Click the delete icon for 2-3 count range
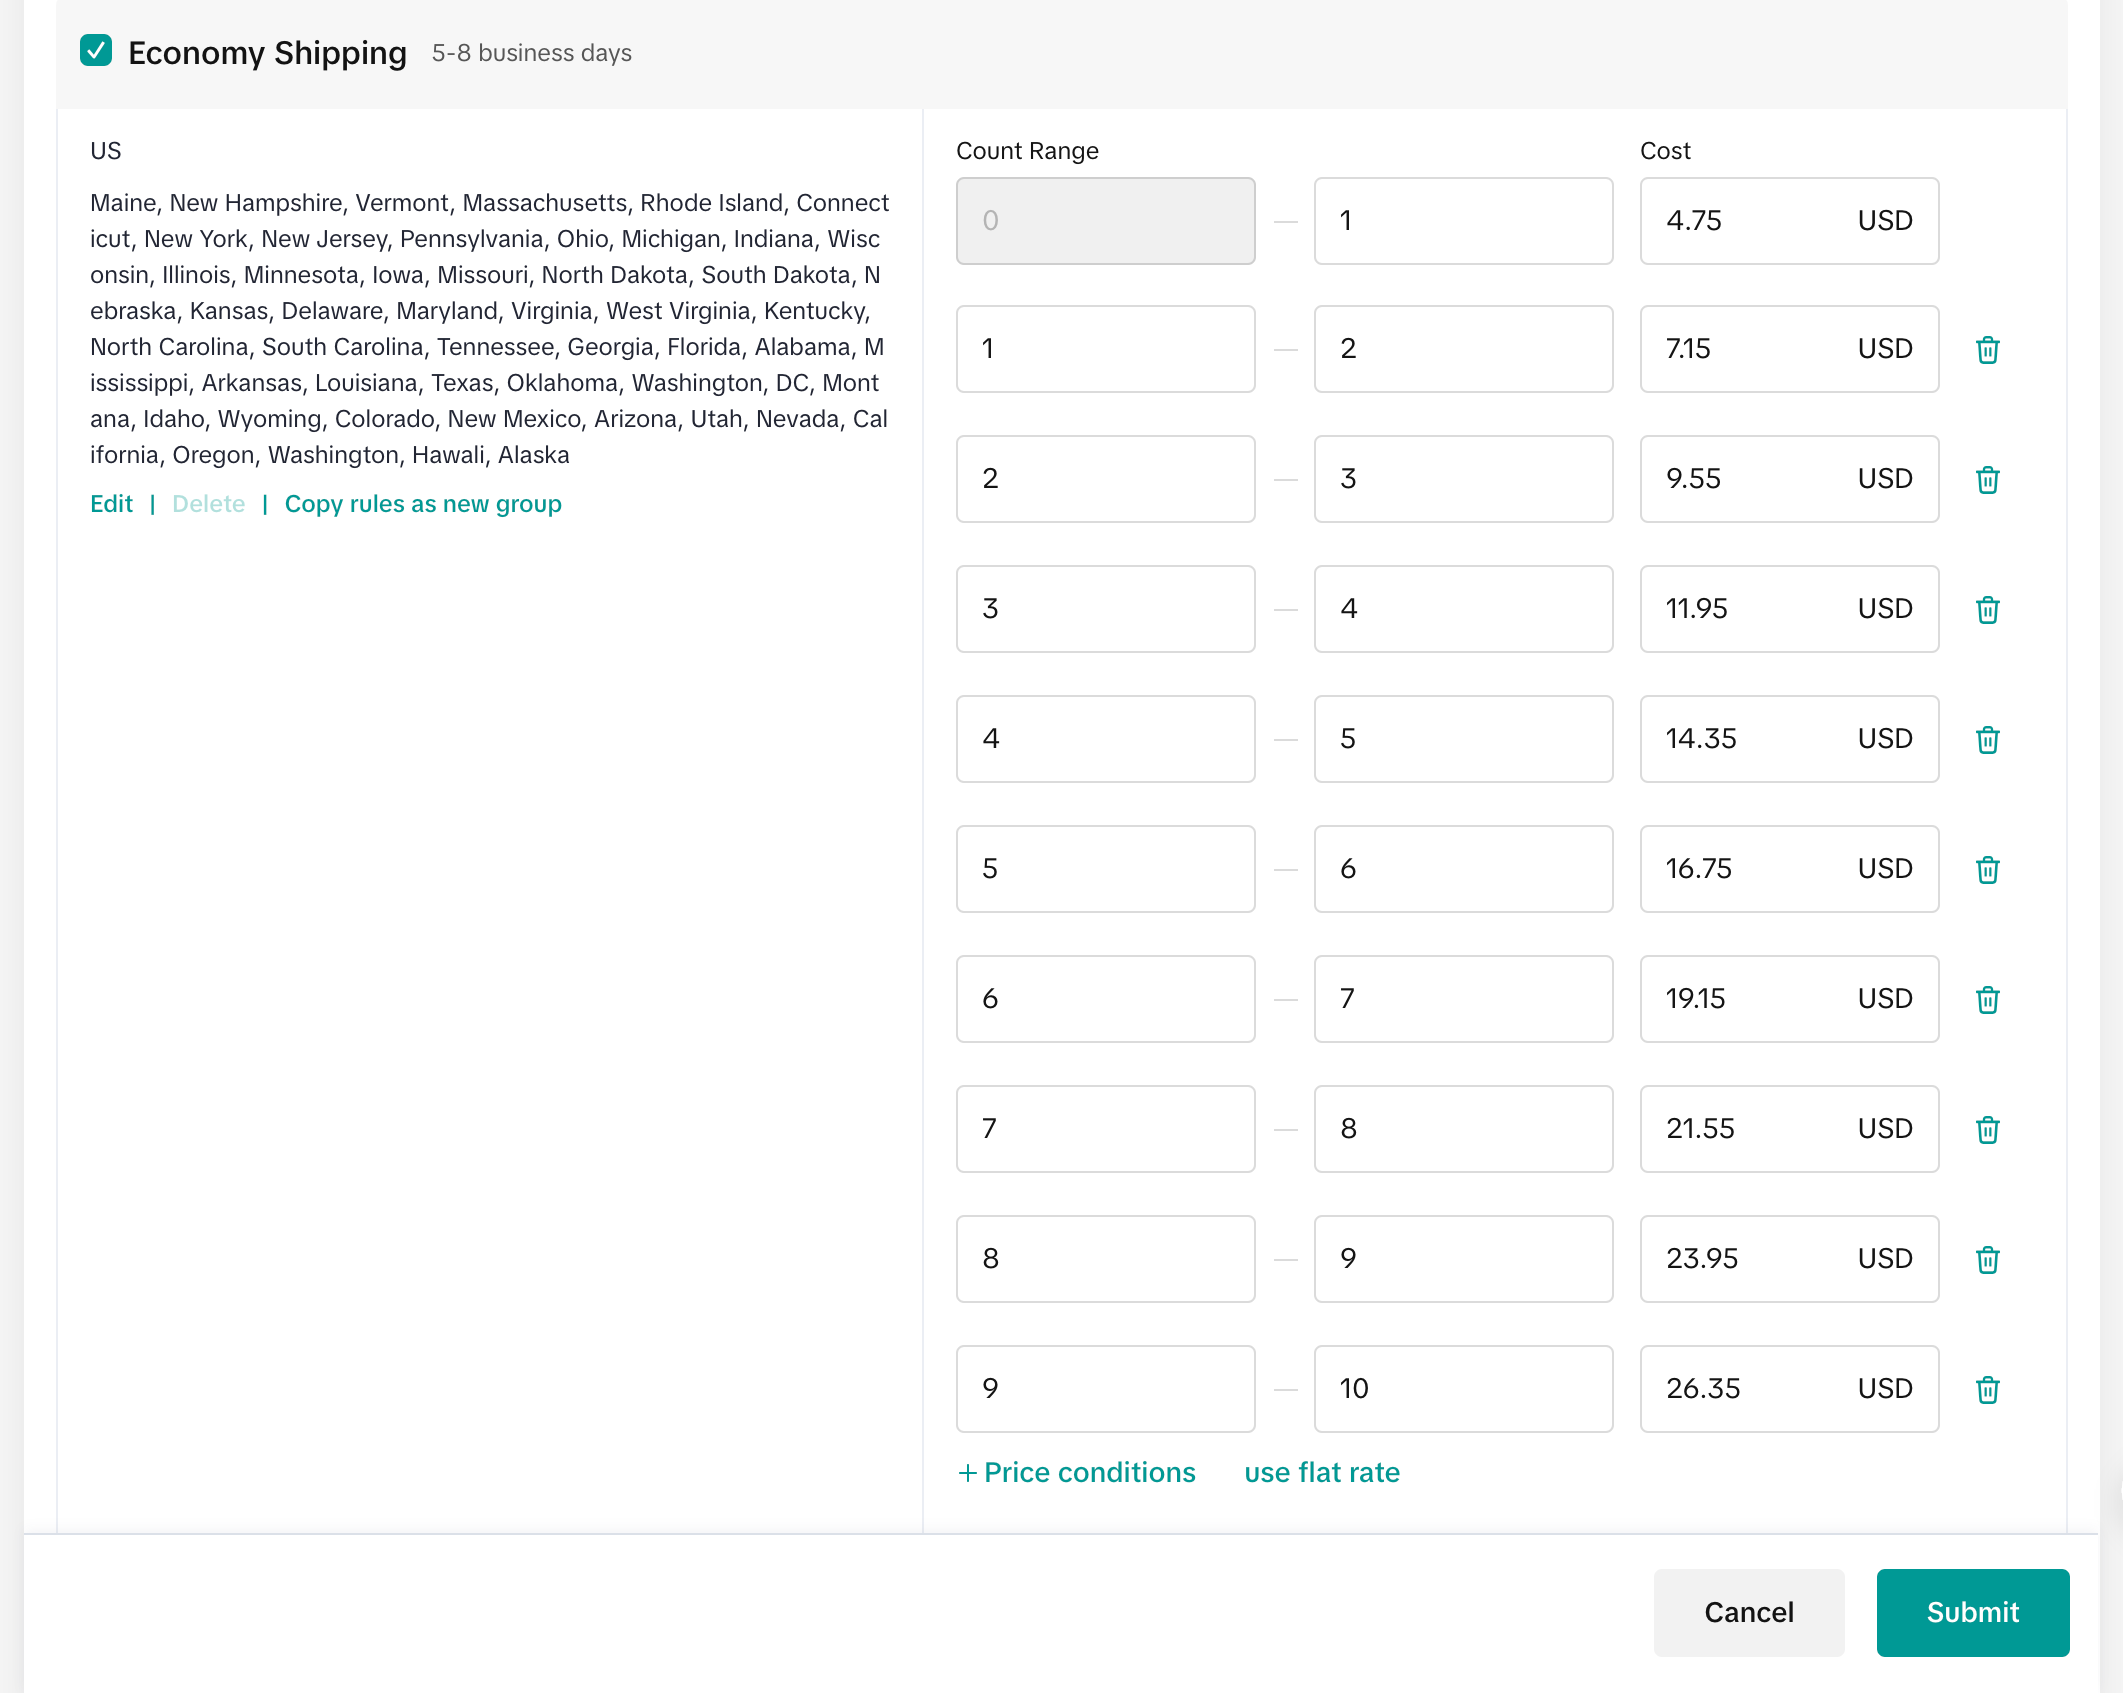This screenshot has width=2123, height=1693. point(1987,479)
